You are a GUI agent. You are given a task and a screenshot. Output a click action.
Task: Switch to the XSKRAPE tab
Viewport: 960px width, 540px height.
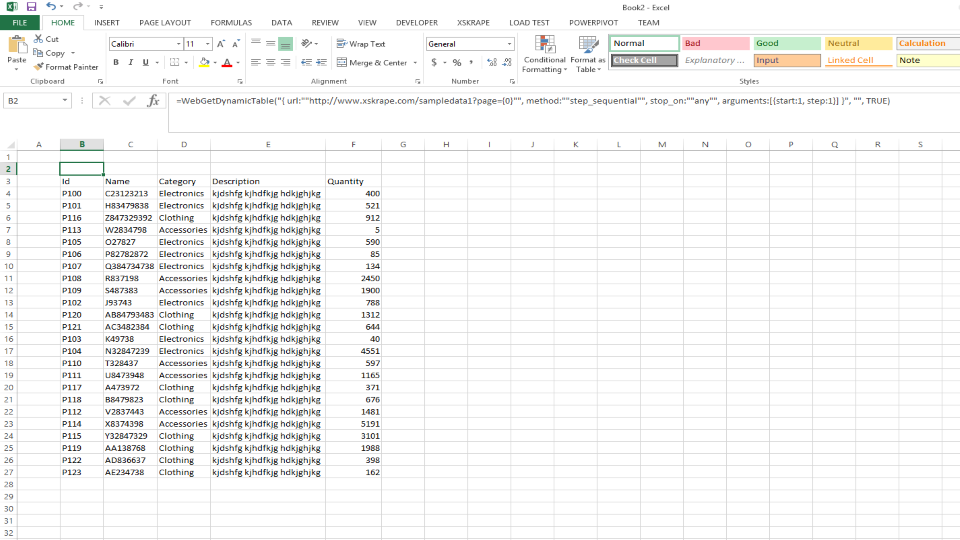point(473,23)
